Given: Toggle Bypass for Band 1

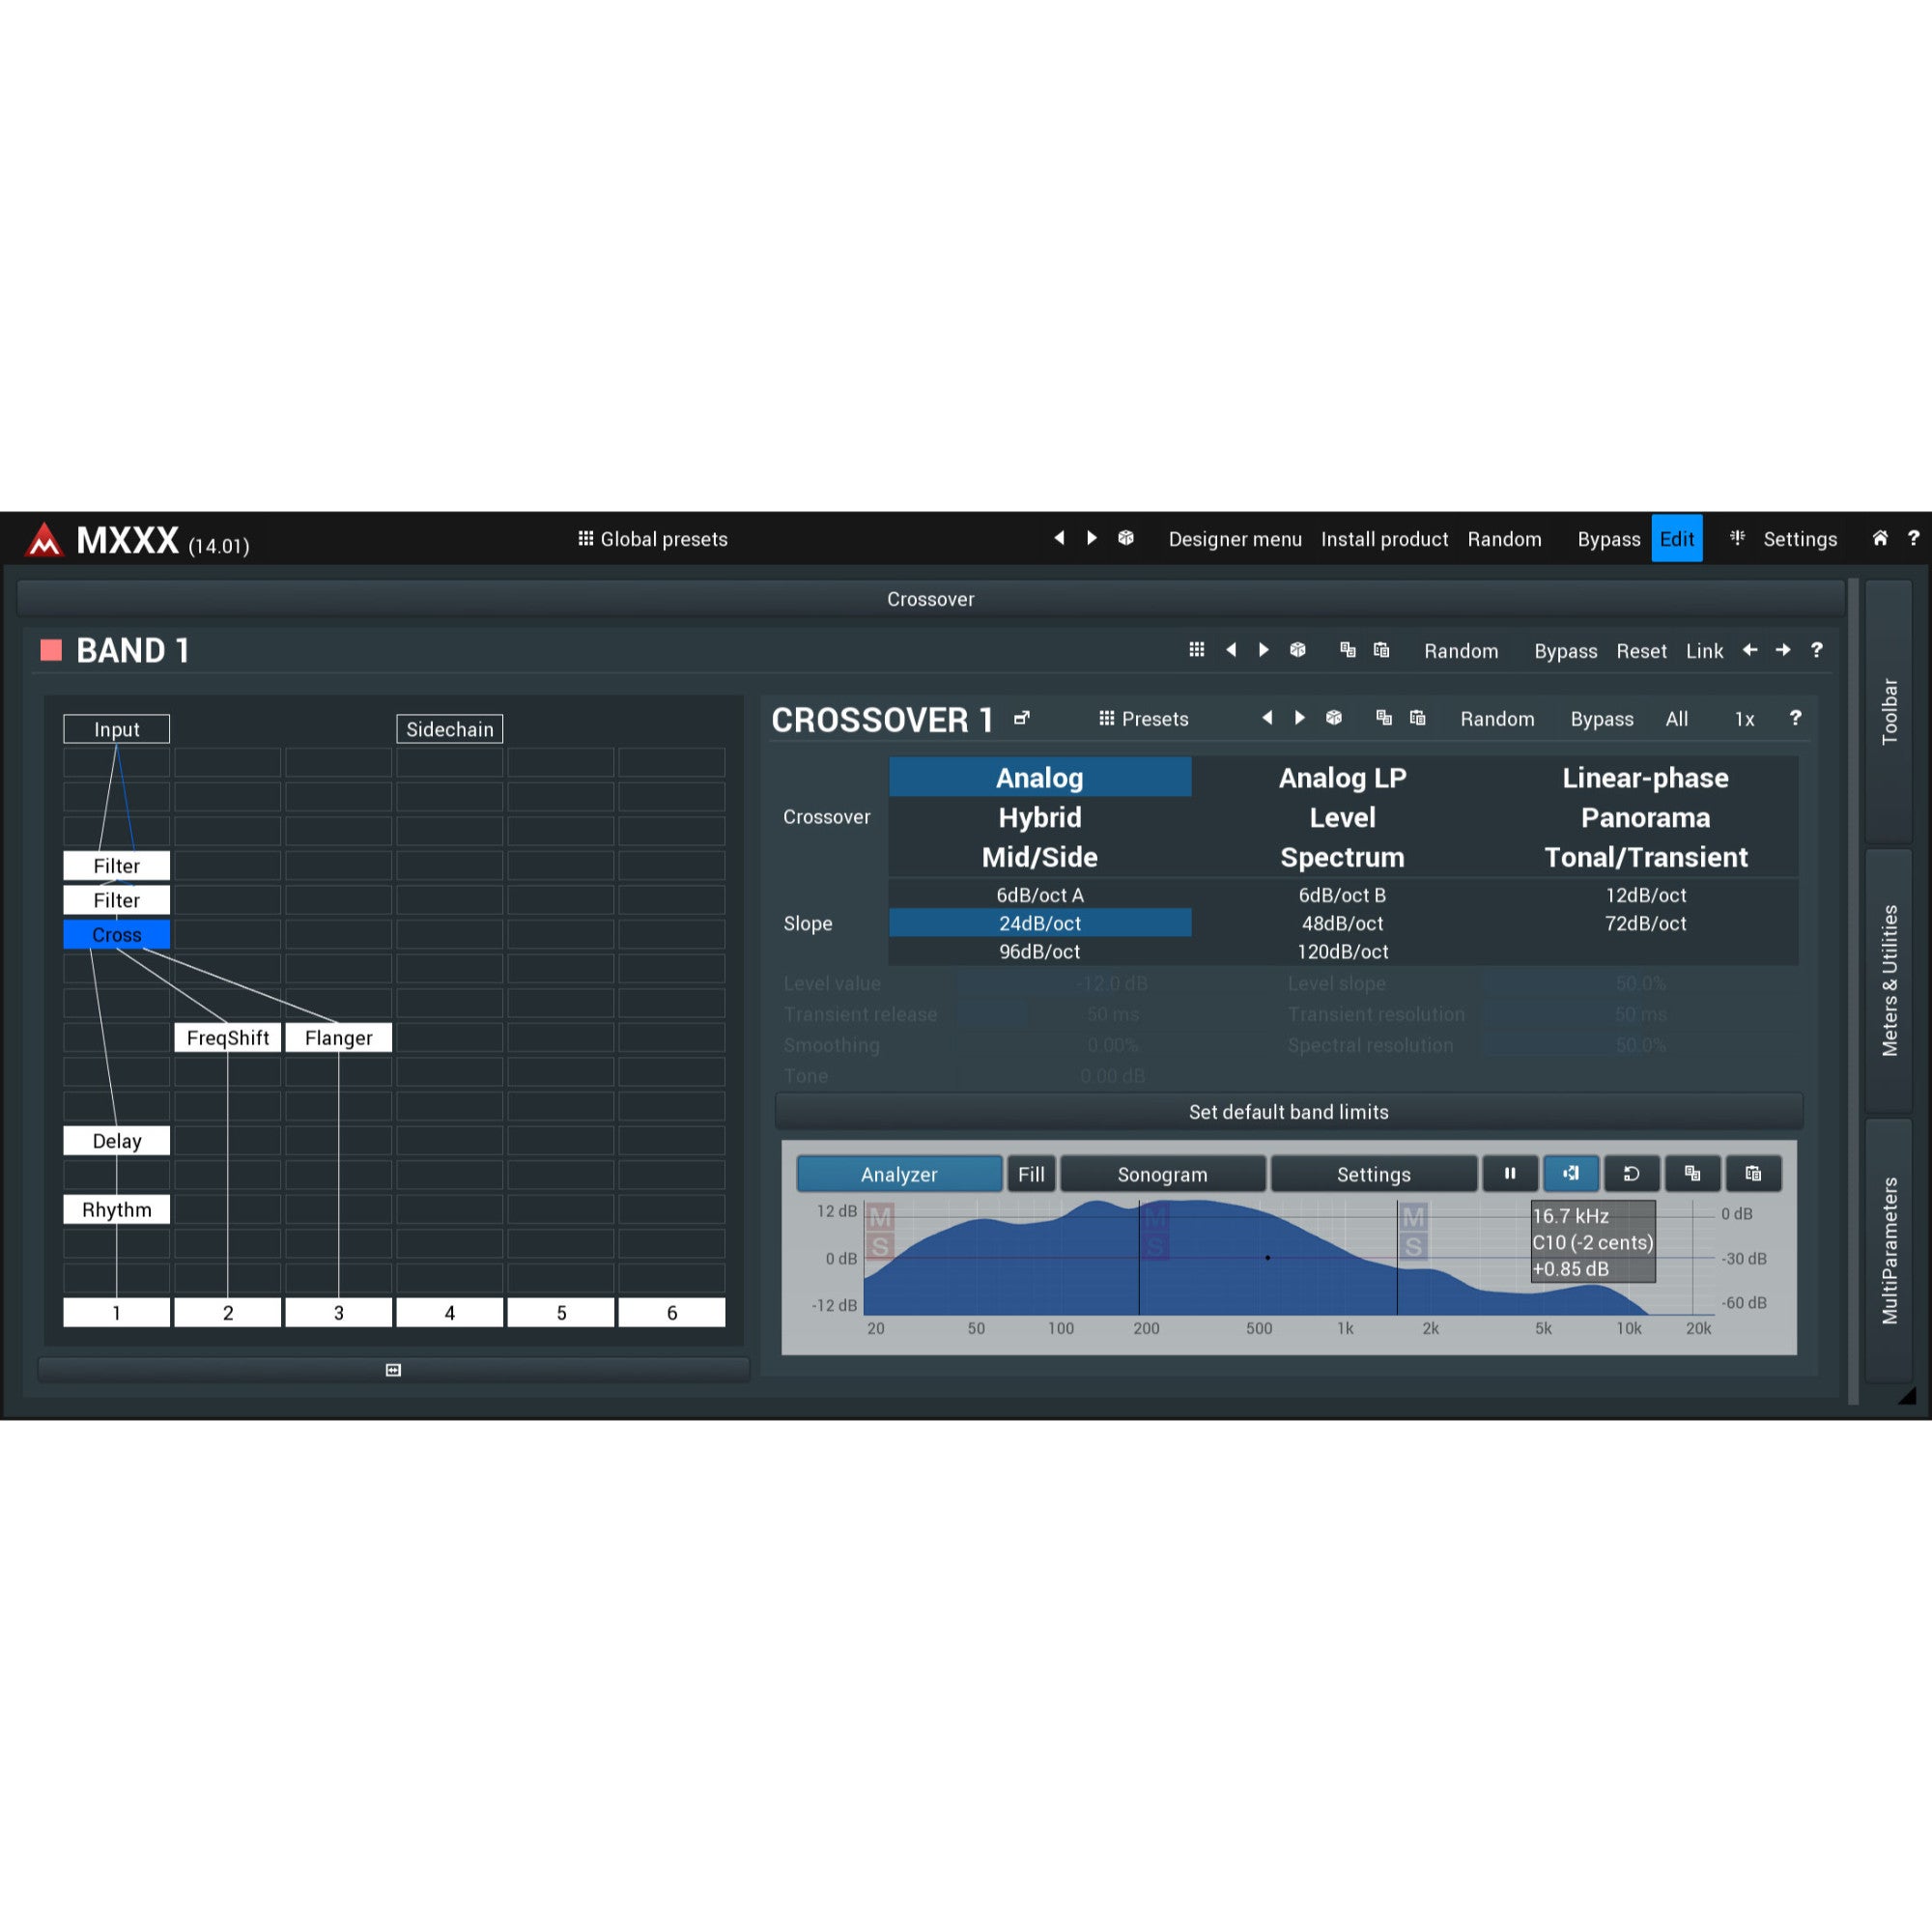Looking at the screenshot, I should 1565,651.
